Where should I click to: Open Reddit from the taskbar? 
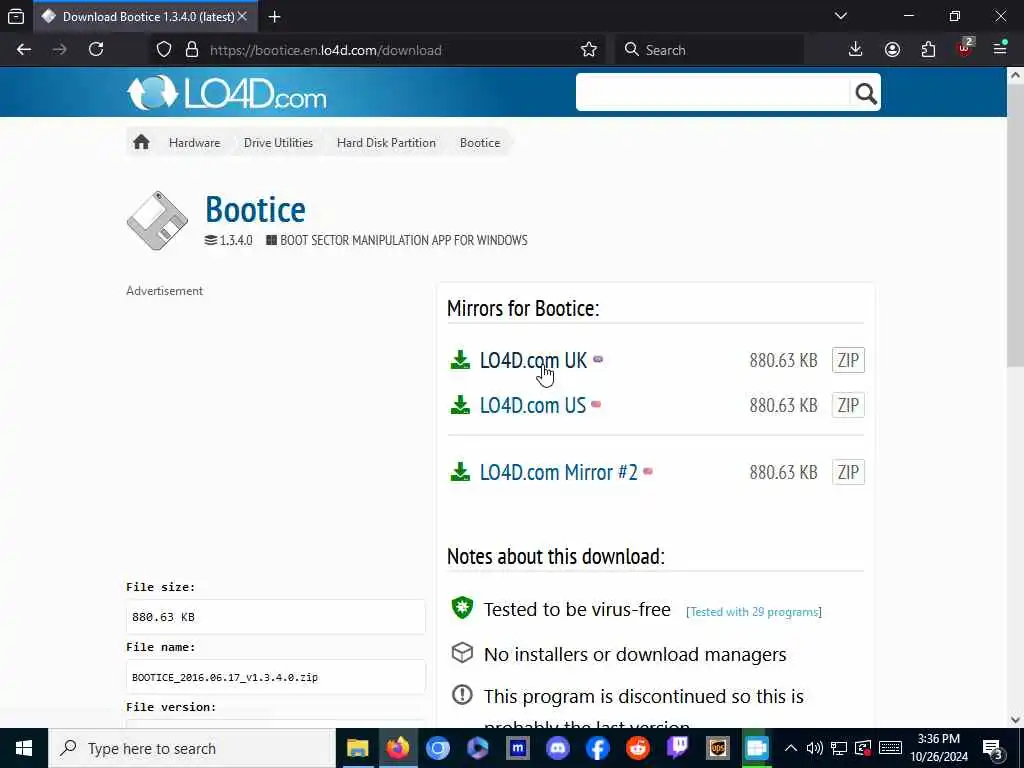tap(638, 748)
